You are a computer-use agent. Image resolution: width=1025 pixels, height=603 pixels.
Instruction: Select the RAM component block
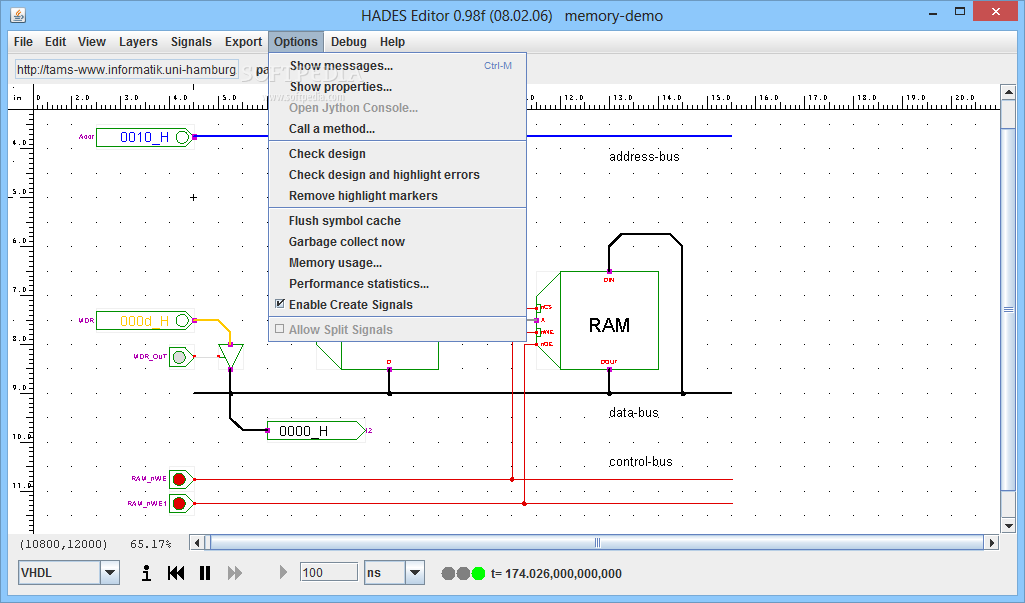coord(609,320)
